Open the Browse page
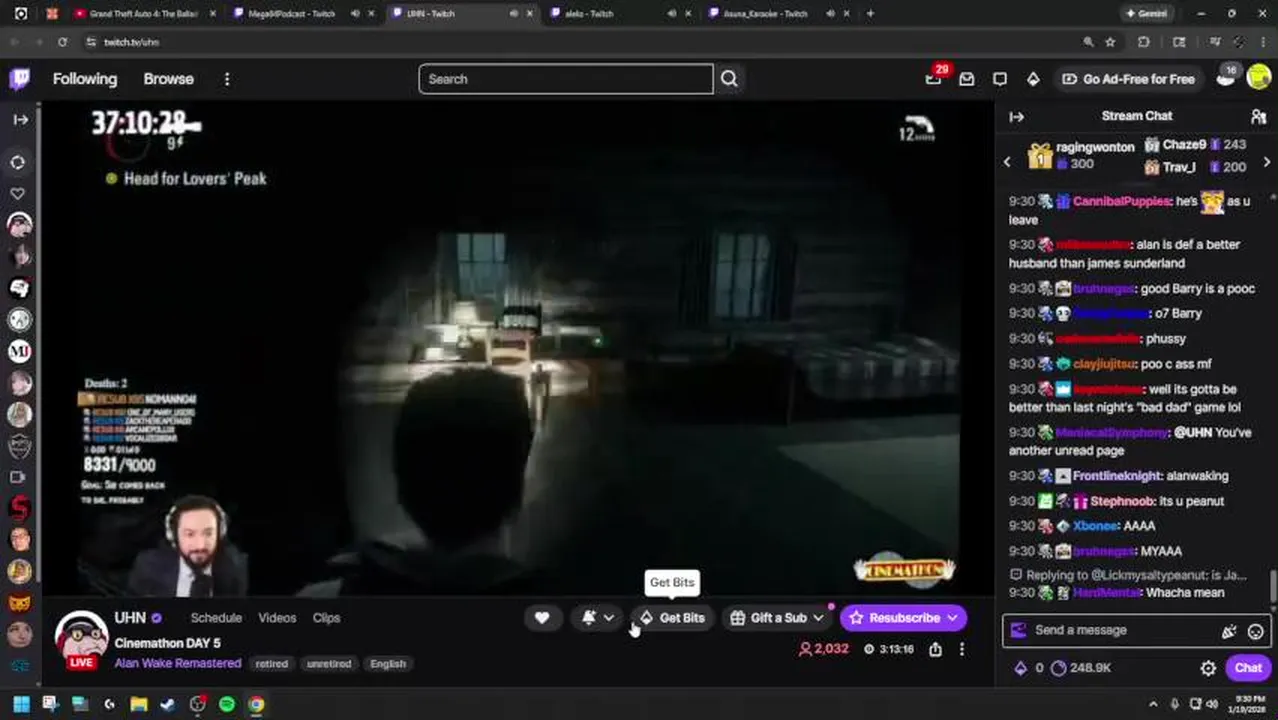The width and height of the screenshot is (1278, 720). (x=168, y=79)
